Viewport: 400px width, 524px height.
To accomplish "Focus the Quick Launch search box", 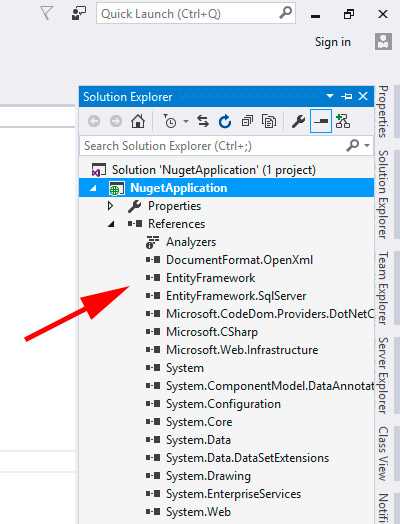I will [195, 13].
